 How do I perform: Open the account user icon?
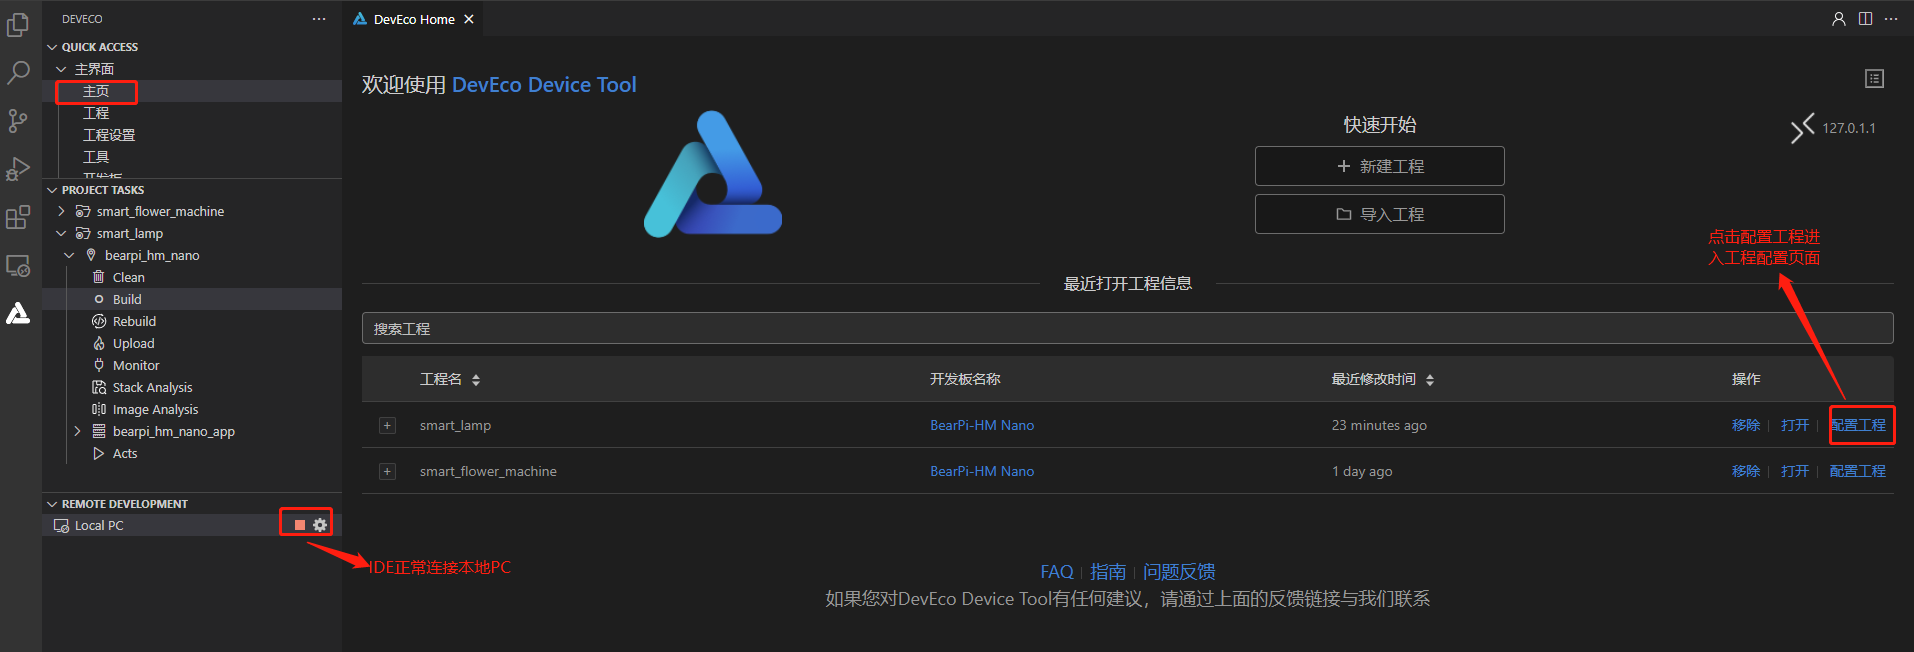(1839, 19)
